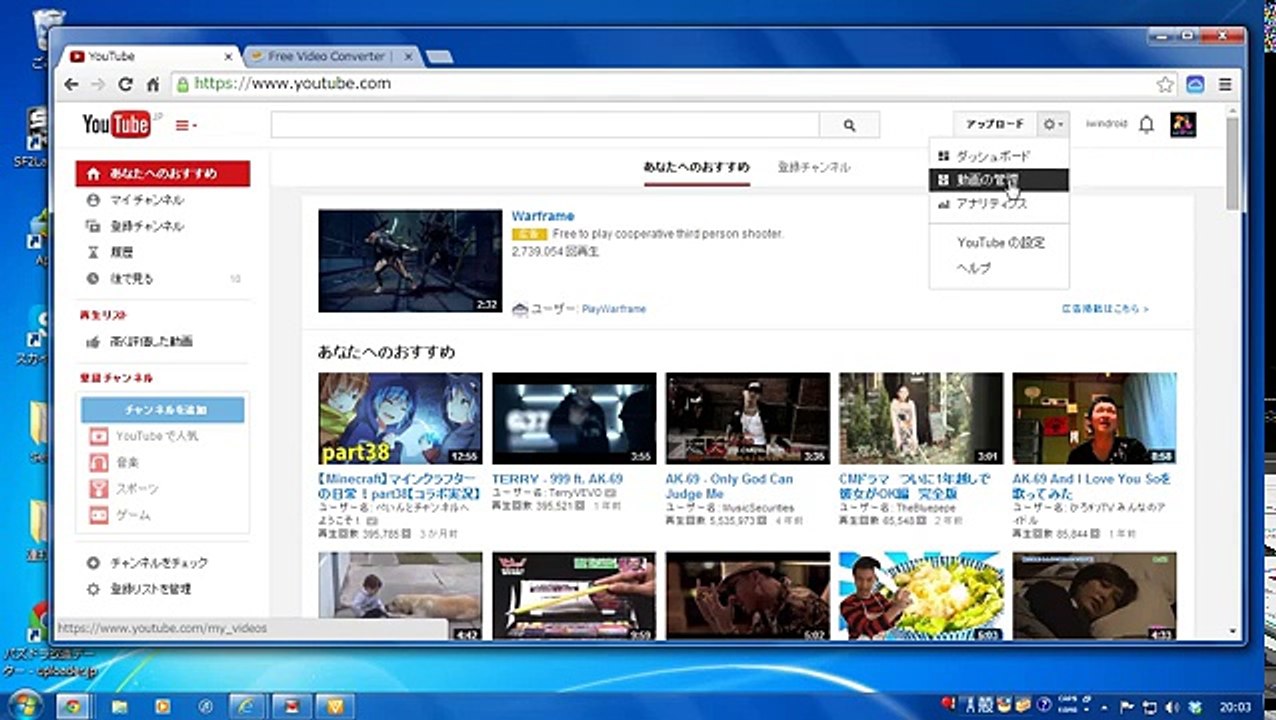The image size is (1276, 720).
Task: Open the TERRY - 999 ft. AK-69 title
Action: pyautogui.click(x=557, y=479)
